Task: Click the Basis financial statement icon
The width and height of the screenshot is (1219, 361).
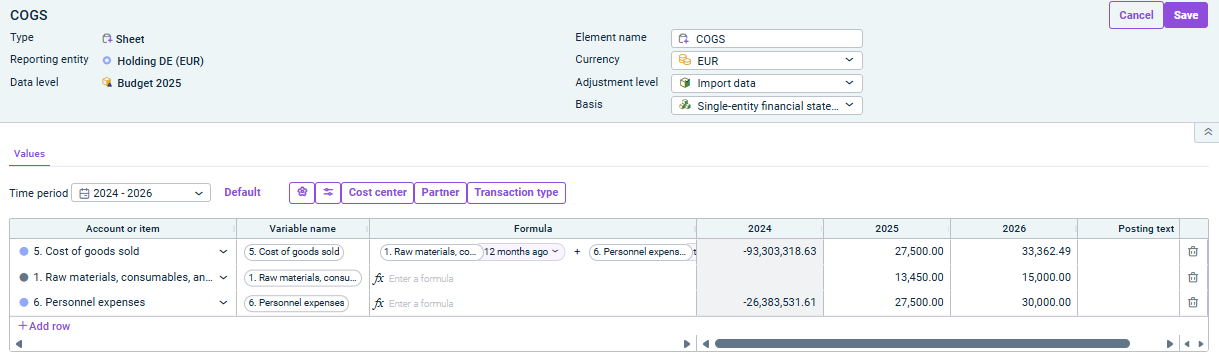Action: (685, 105)
